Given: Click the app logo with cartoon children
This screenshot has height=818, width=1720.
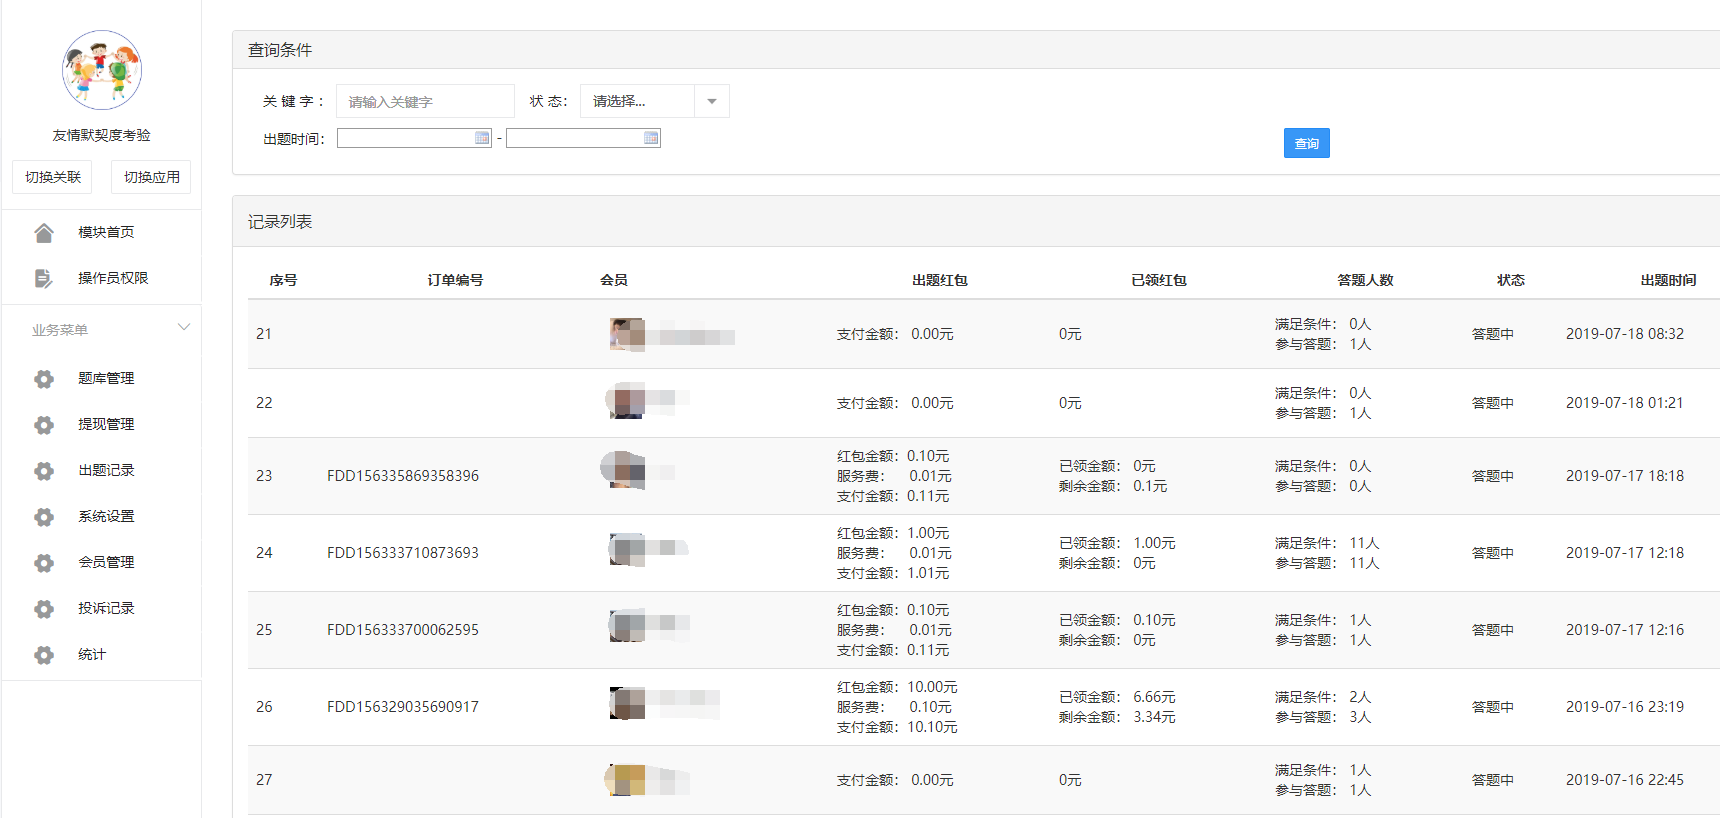Looking at the screenshot, I should click(102, 70).
